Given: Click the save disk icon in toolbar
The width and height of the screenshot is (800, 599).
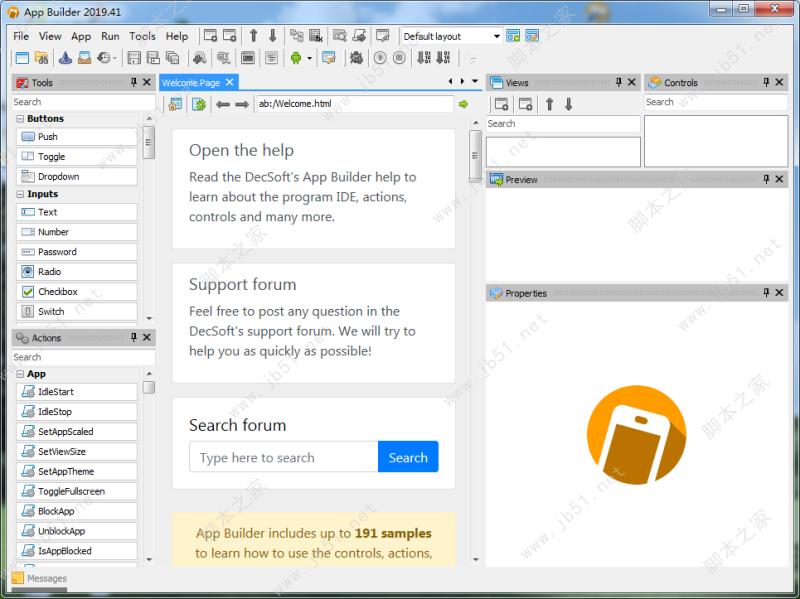Looking at the screenshot, I should pos(134,58).
